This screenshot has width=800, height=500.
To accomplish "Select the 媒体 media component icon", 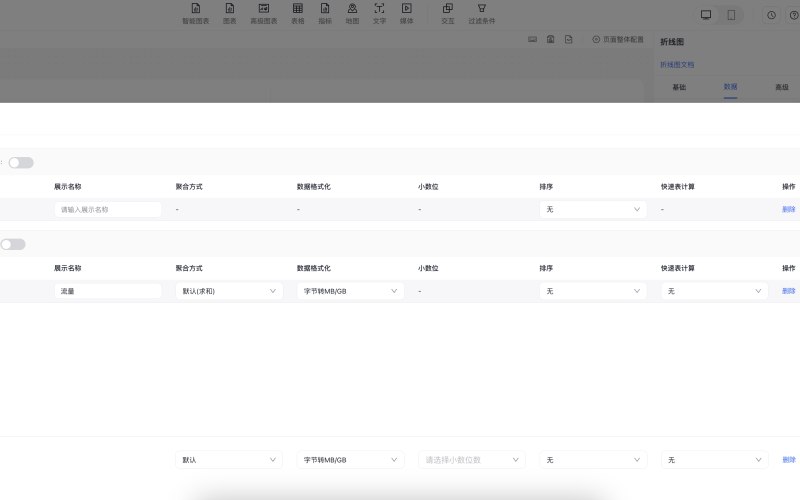I will point(407,14).
